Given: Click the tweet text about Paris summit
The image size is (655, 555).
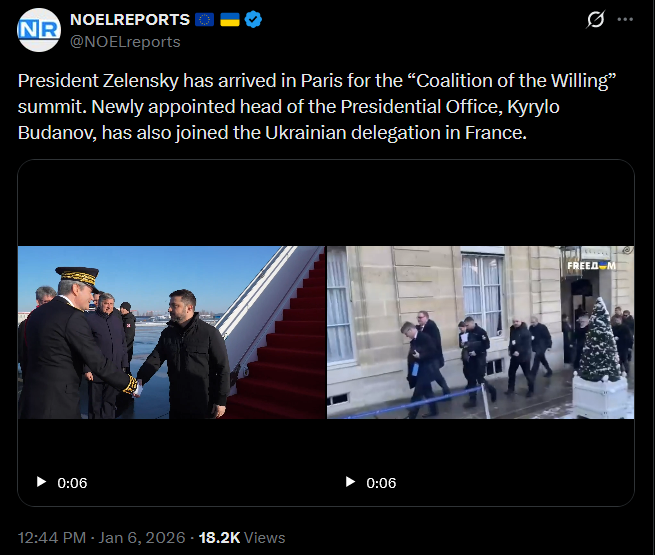Looking at the screenshot, I should (x=317, y=106).
